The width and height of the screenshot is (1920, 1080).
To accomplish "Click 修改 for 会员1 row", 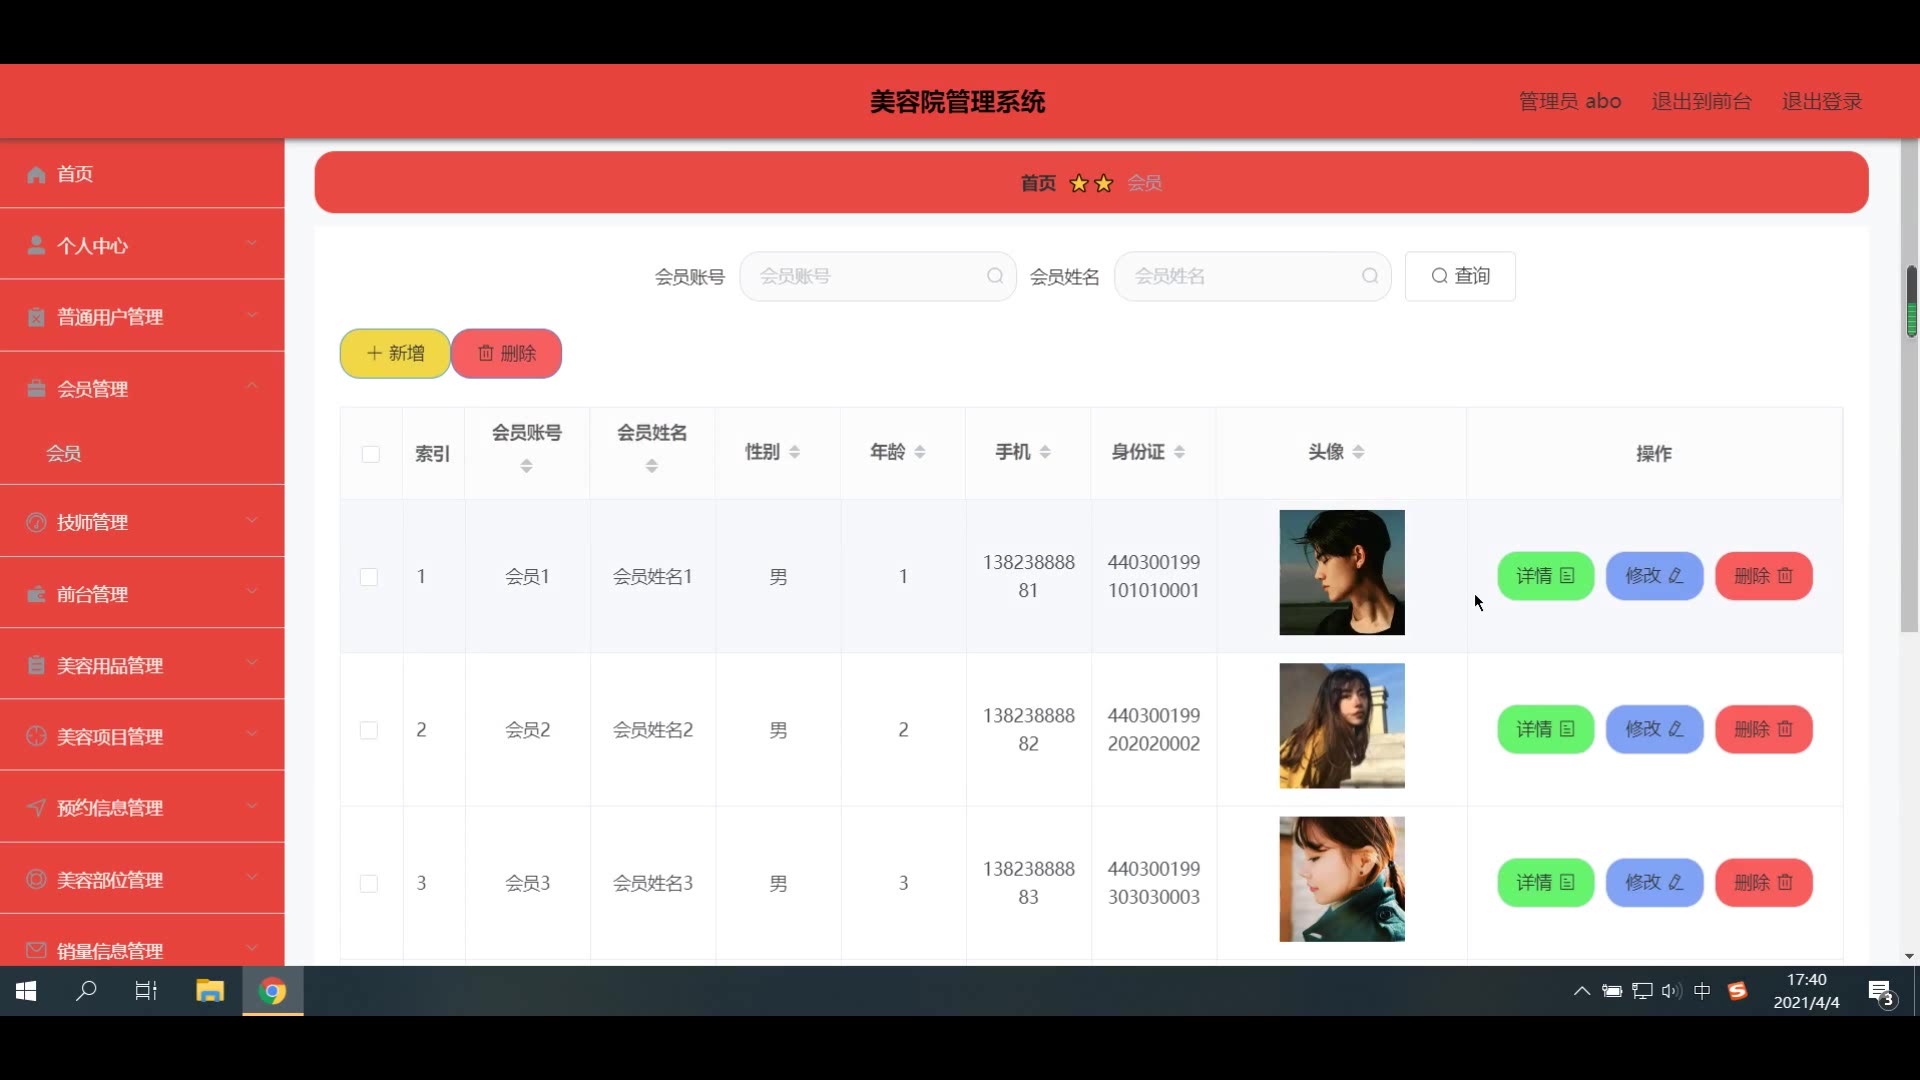I will coord(1654,576).
